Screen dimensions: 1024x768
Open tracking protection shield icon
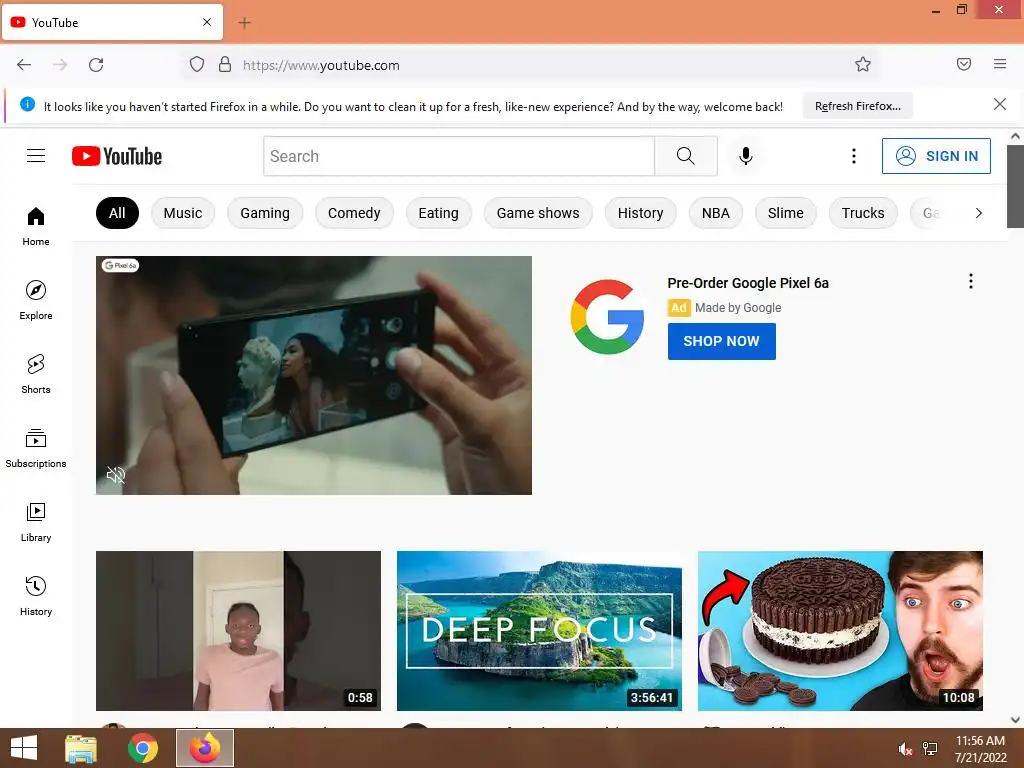[197, 65]
